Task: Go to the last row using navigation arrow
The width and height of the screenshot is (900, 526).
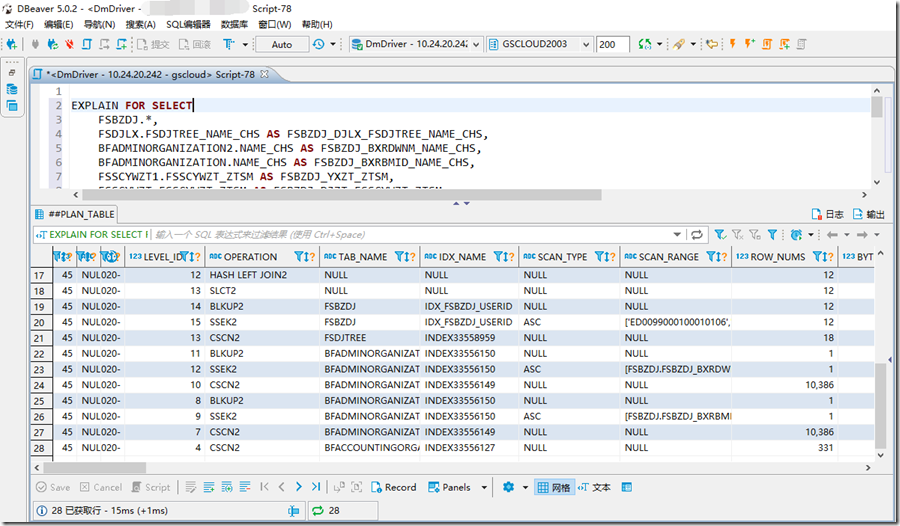Action: (316, 487)
